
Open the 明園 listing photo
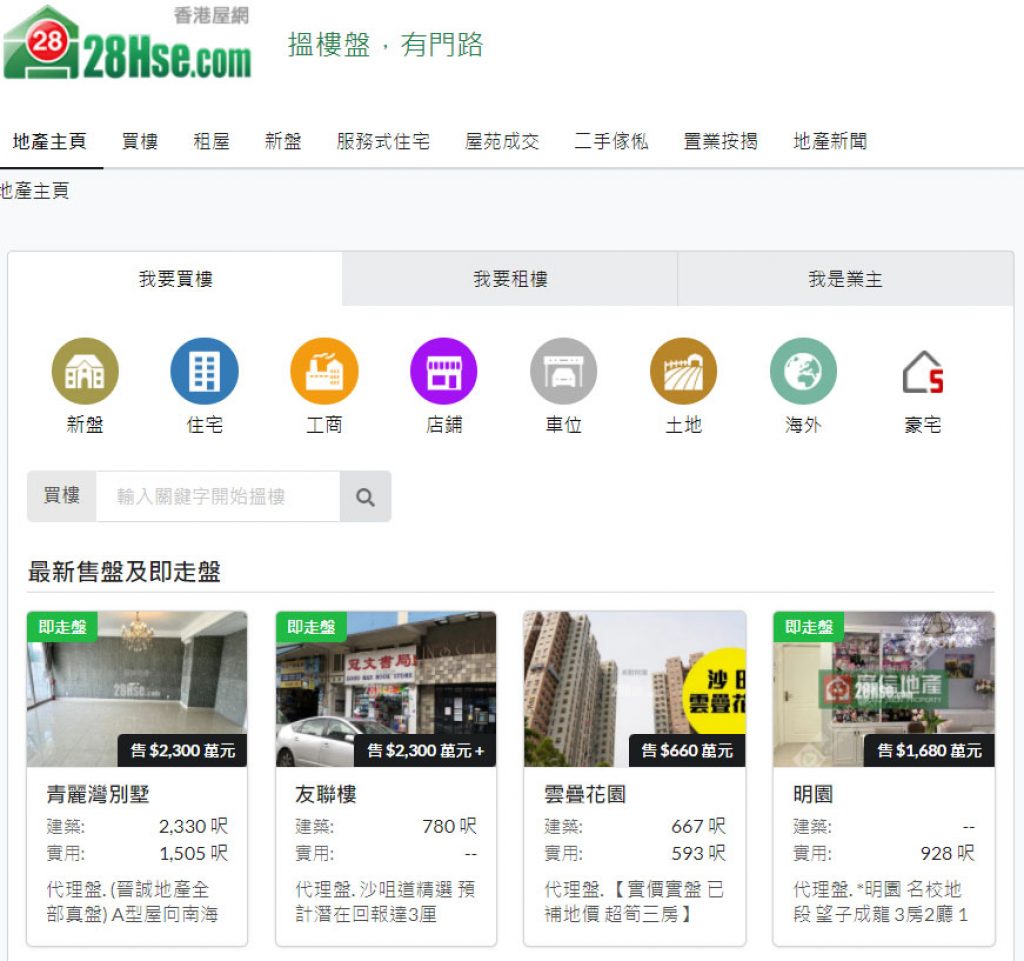point(884,689)
